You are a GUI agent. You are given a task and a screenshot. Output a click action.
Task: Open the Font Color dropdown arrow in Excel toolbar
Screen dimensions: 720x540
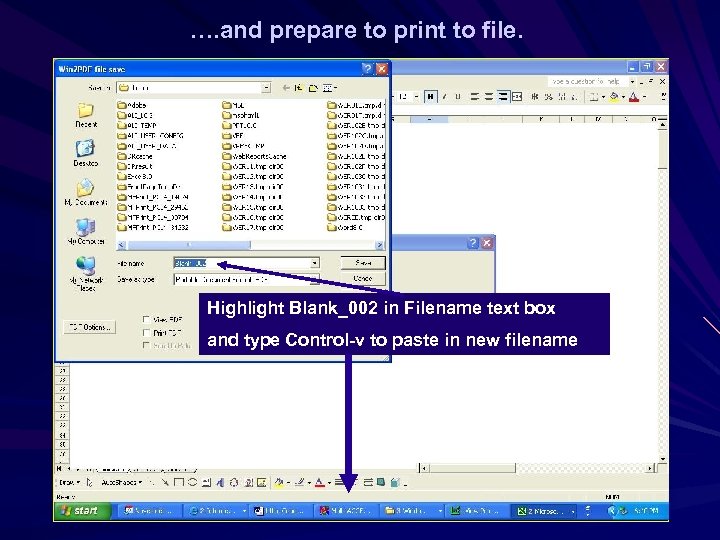[x=644, y=96]
